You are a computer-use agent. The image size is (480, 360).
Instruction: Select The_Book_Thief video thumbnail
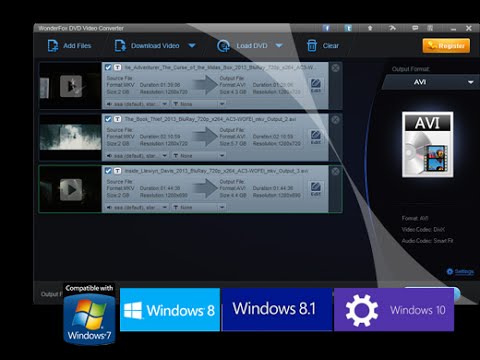point(70,137)
